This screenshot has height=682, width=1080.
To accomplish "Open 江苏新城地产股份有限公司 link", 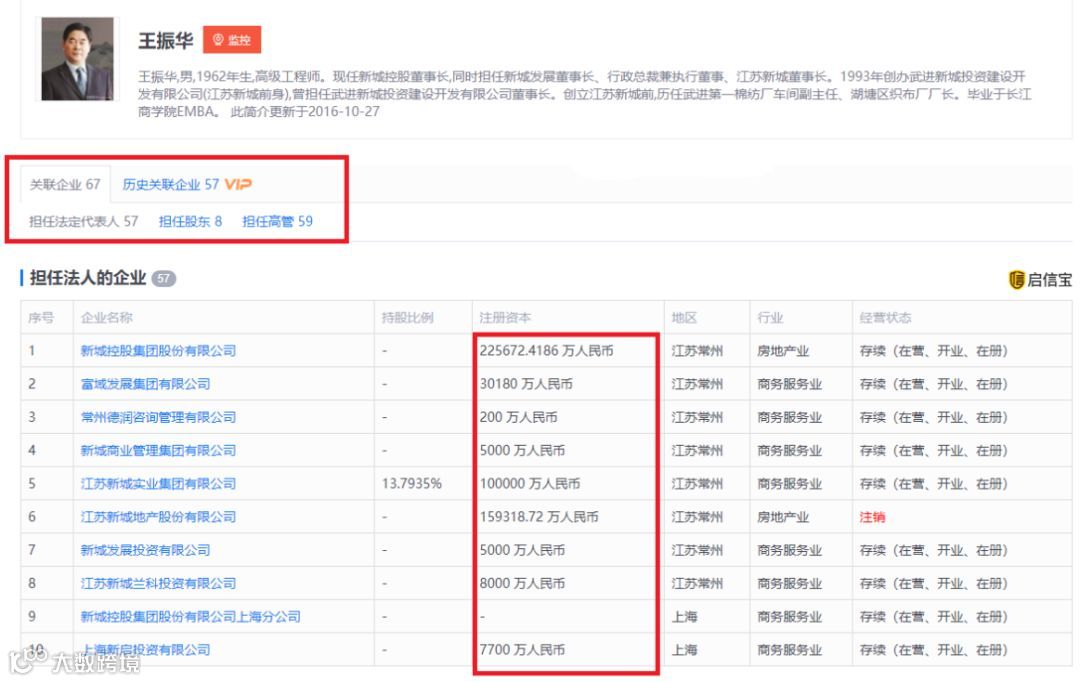I will click(158, 517).
